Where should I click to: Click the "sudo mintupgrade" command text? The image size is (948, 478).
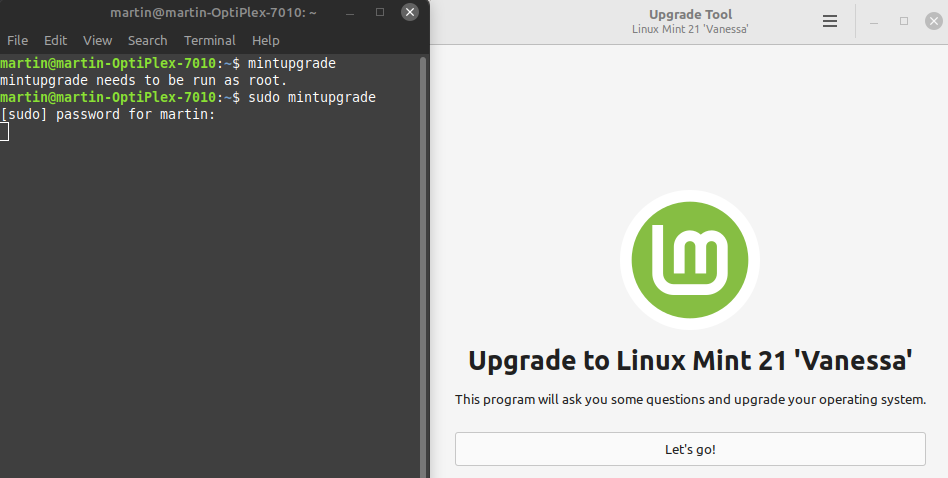312,97
